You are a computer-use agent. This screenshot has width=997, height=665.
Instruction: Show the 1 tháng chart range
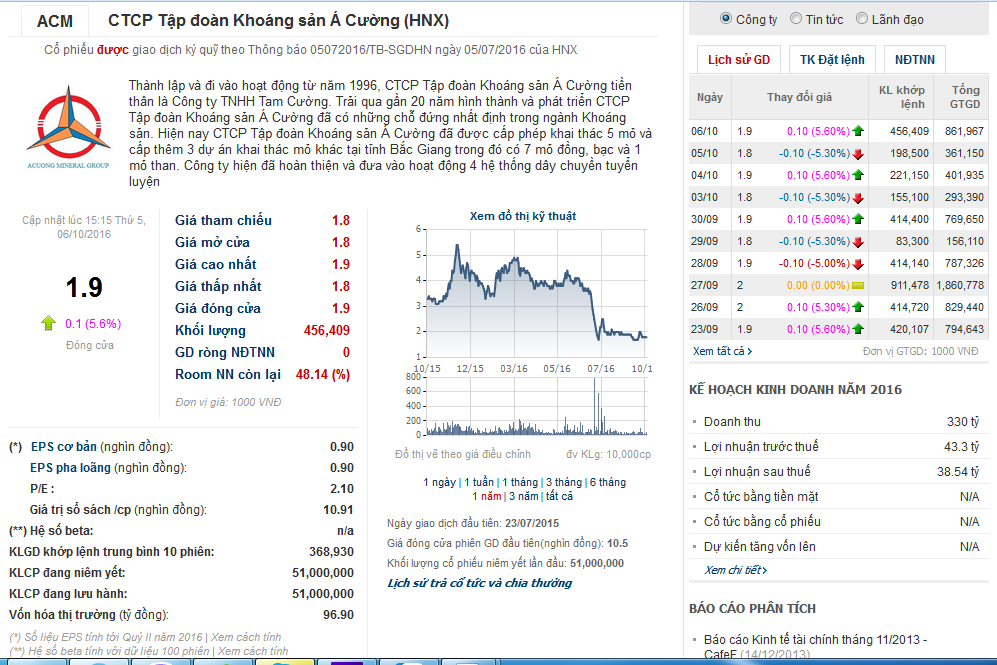pyautogui.click(x=519, y=482)
